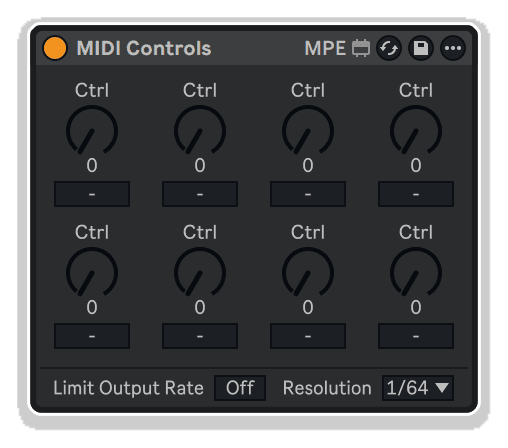The image size is (508, 448).
Task: Click the MIDI Controls device title
Action: pyautogui.click(x=144, y=48)
